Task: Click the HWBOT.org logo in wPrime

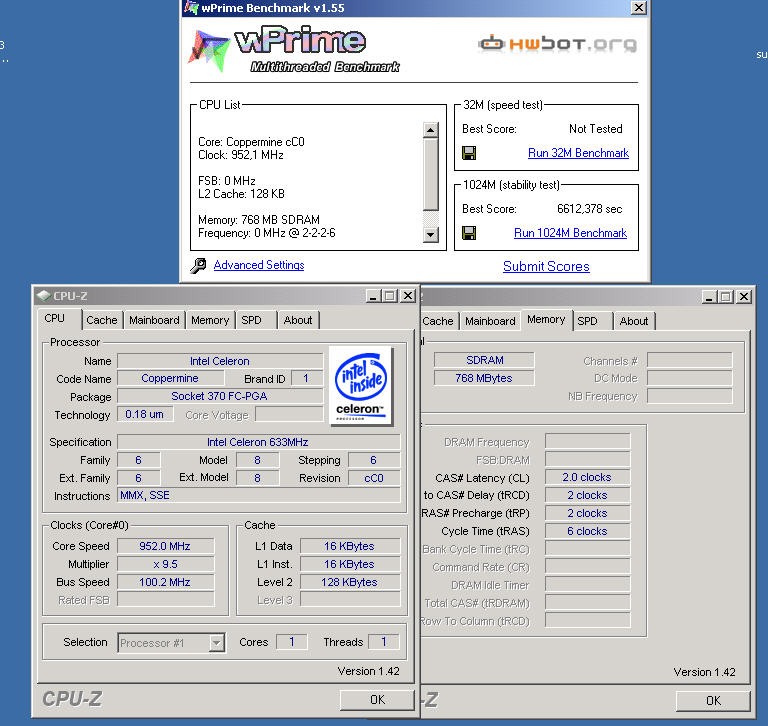Action: [557, 44]
